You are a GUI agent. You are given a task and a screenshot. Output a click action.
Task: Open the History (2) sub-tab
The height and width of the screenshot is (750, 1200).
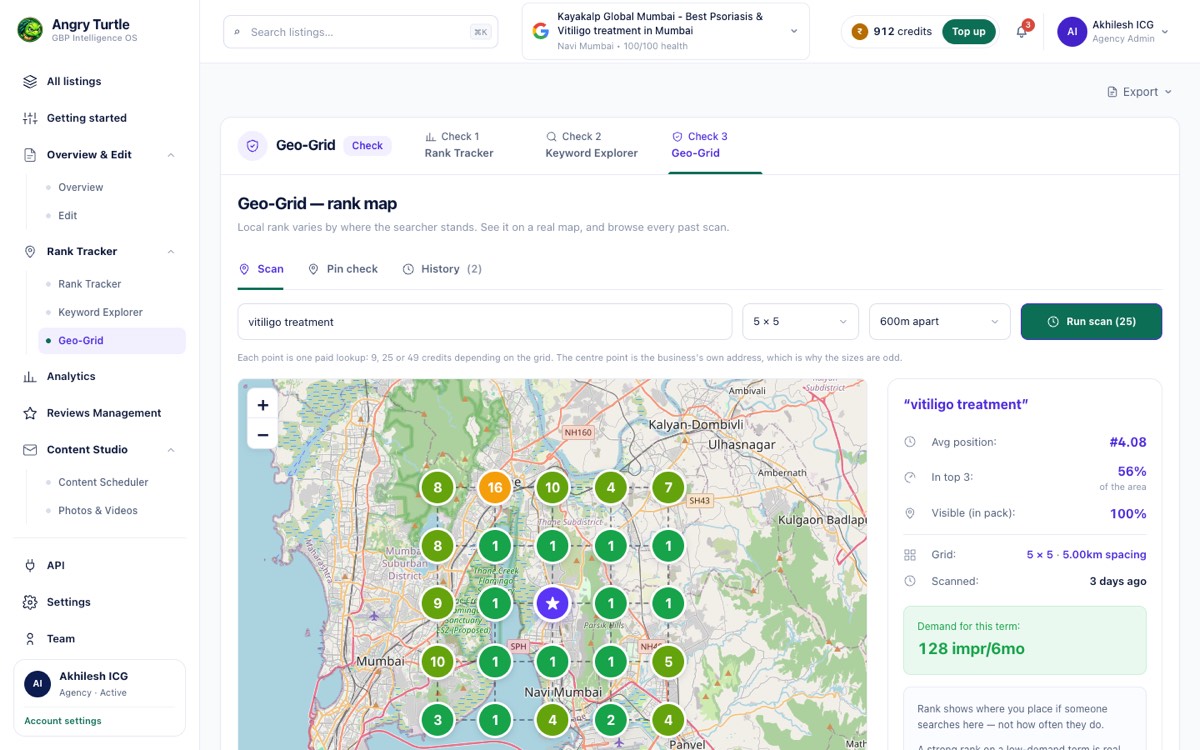point(442,269)
